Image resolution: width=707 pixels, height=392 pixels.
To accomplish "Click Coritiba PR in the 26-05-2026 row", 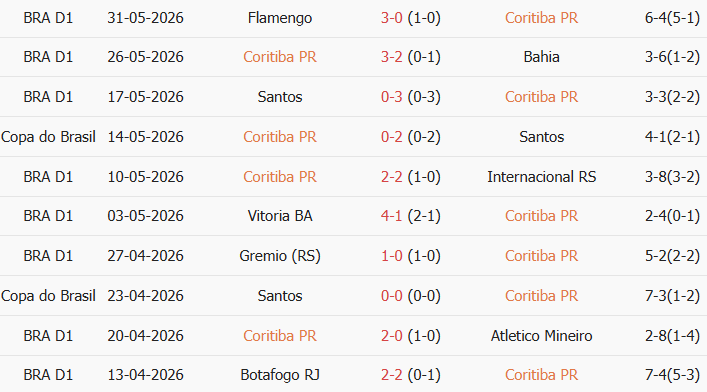I will 280,57.
